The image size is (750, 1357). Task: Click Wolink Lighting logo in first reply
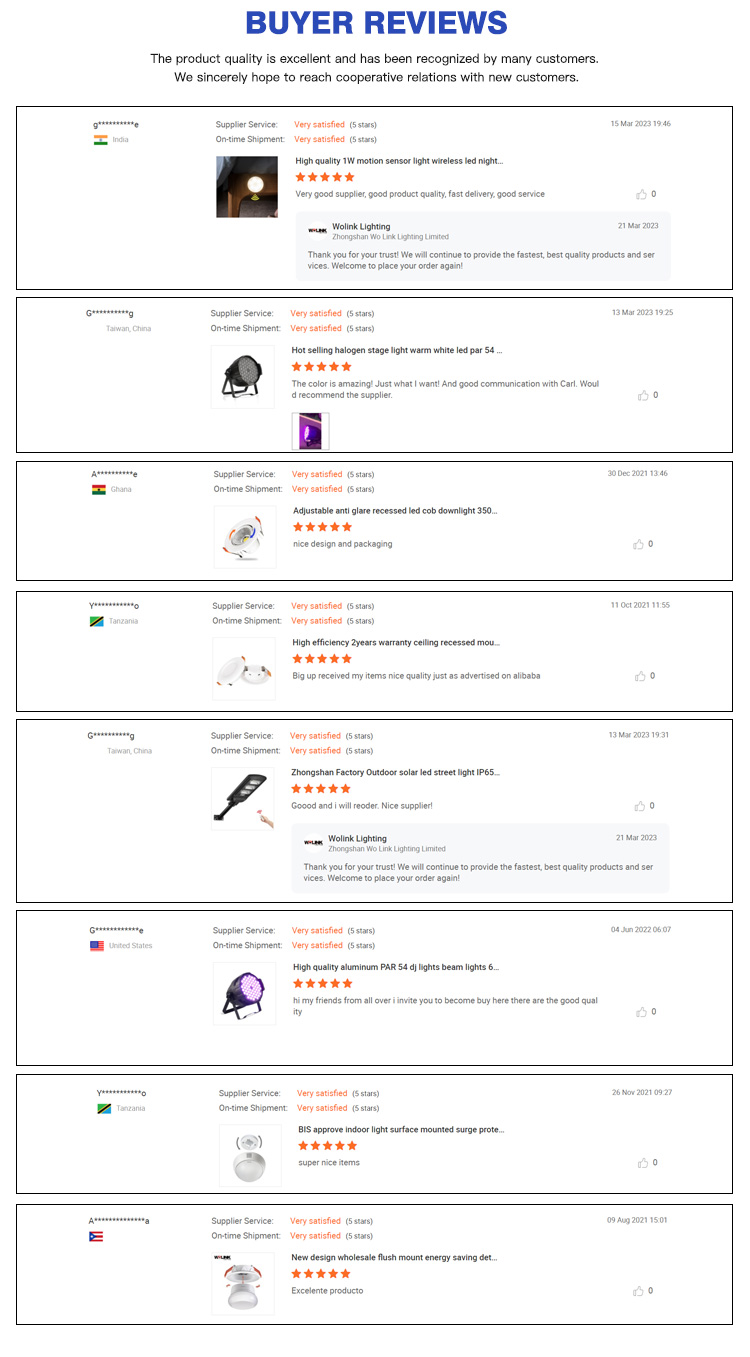(318, 231)
